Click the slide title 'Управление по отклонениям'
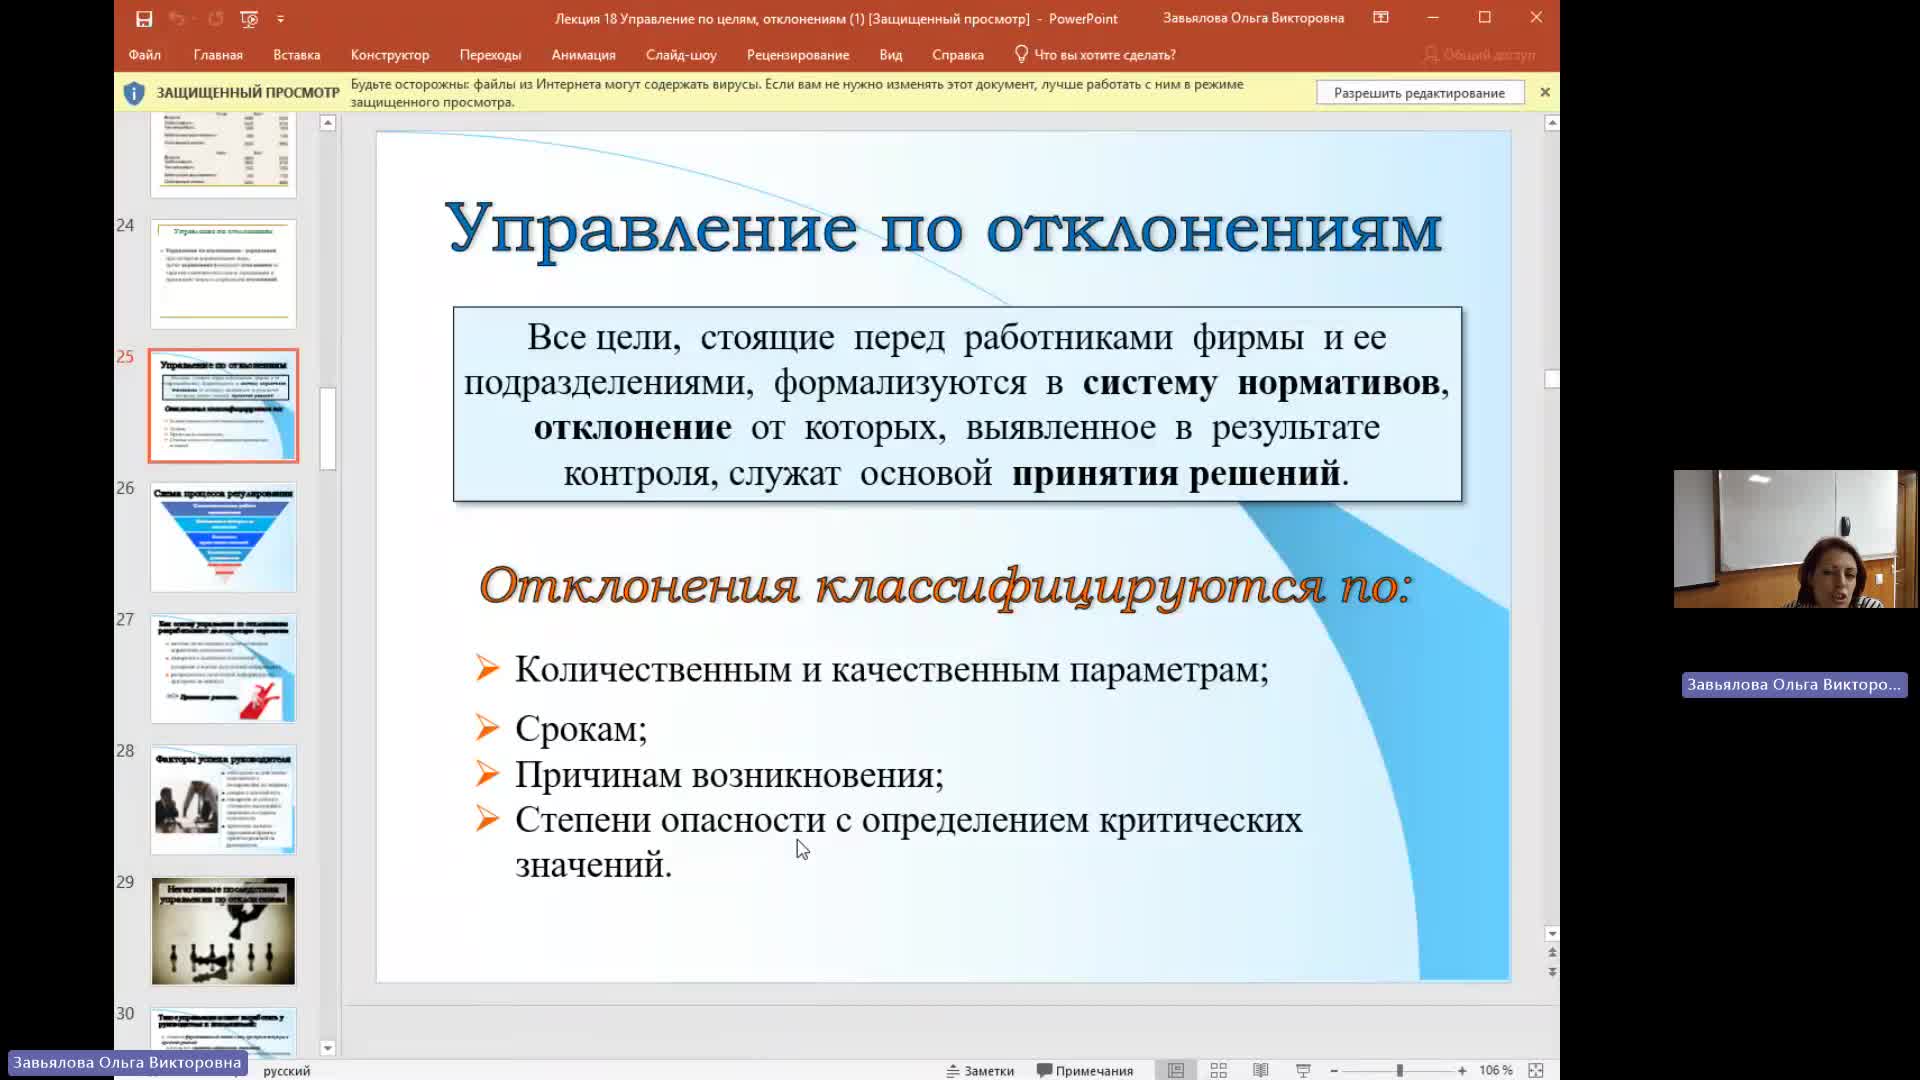This screenshot has width=1920, height=1080. pos(943,229)
